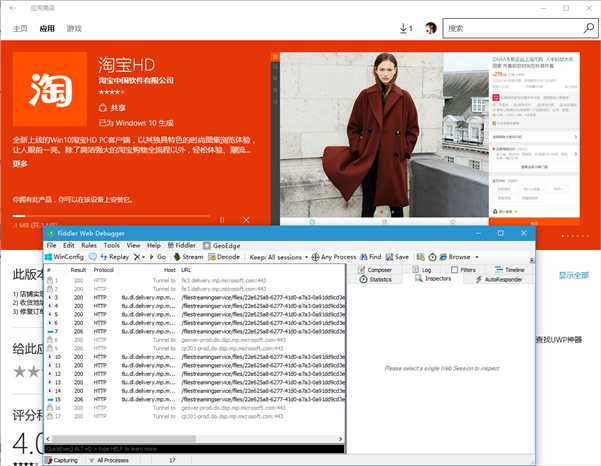Click the Remove X icon in Fiddler toolbar

[137, 257]
